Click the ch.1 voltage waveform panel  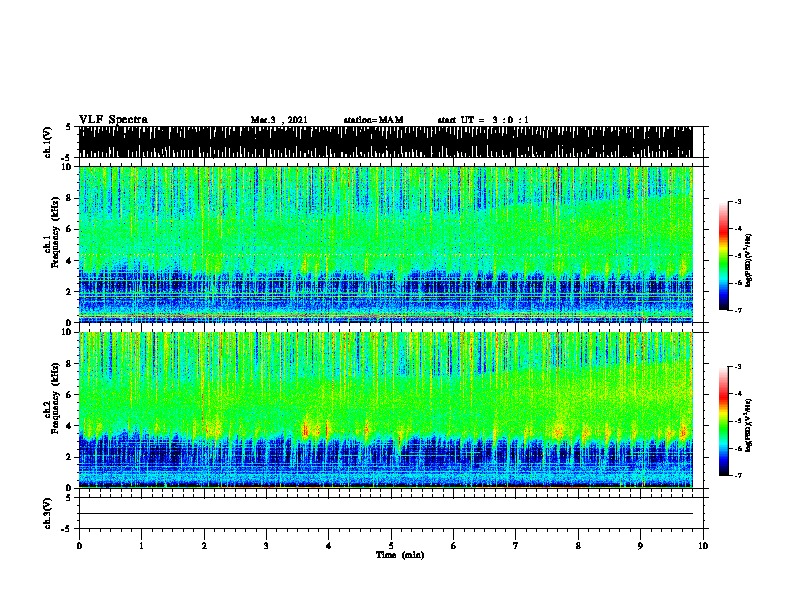[385, 142]
